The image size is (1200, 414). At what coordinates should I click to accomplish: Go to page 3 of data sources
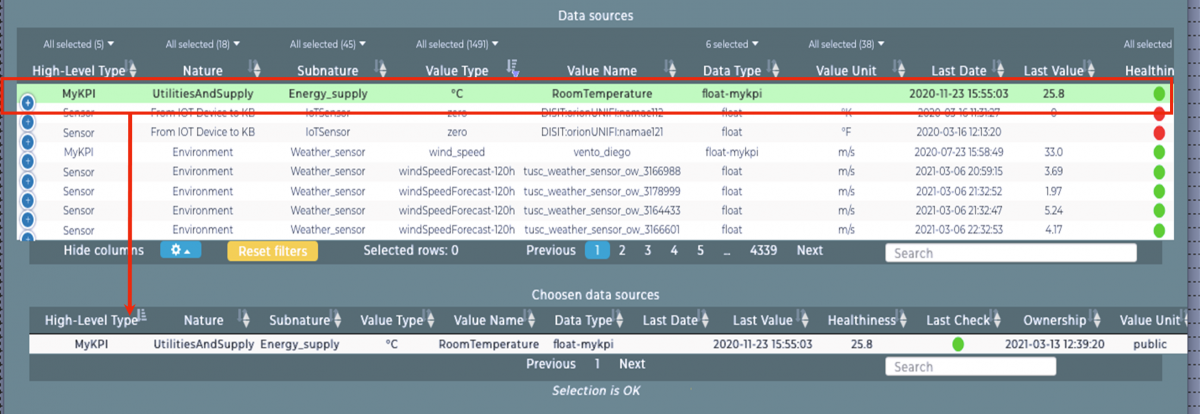647,251
